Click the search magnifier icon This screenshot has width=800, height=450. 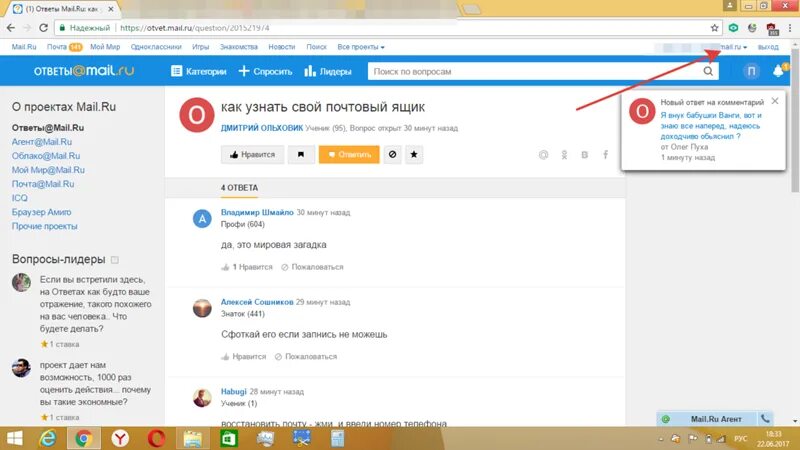click(708, 71)
